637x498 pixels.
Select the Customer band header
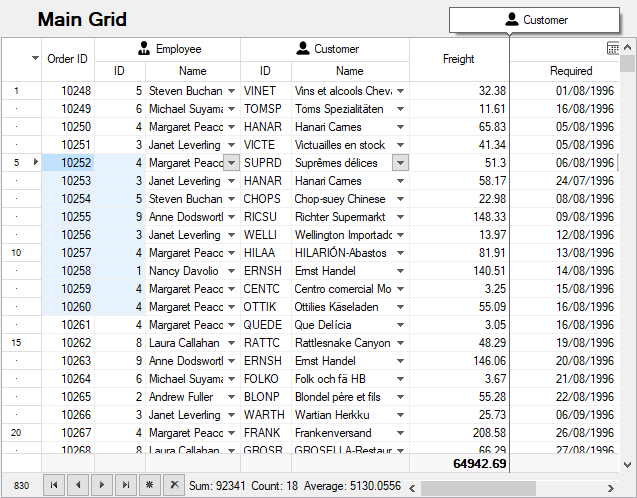point(326,48)
